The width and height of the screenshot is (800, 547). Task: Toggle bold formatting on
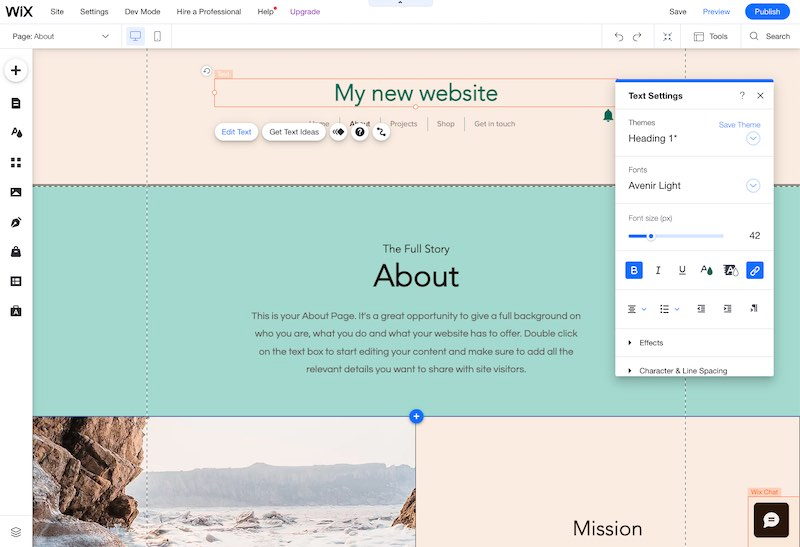634,270
